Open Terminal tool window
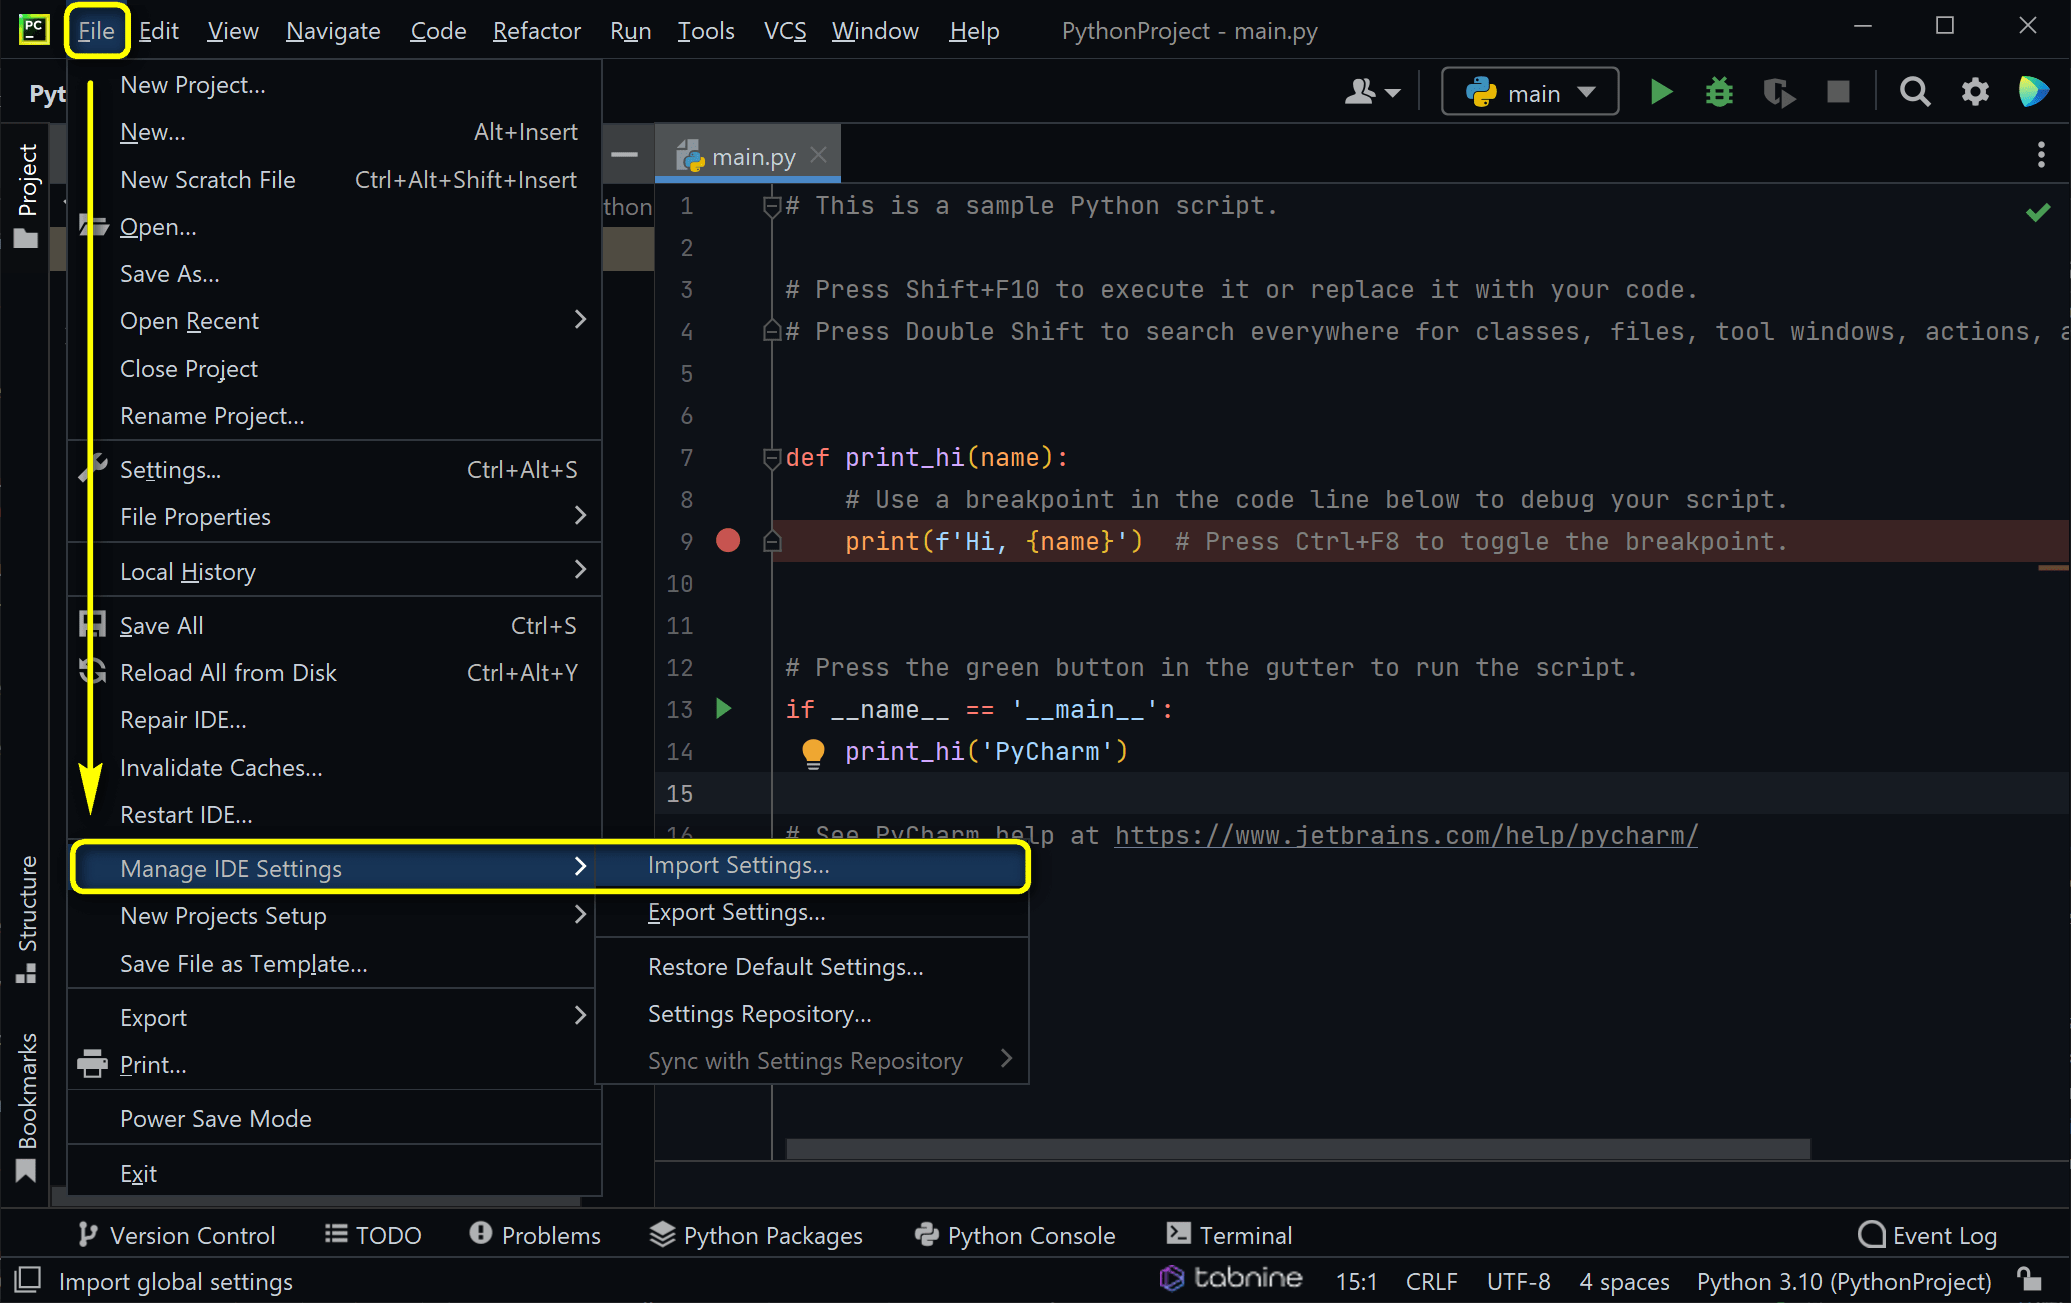Screen dimensions: 2071x1303 tap(1230, 1235)
